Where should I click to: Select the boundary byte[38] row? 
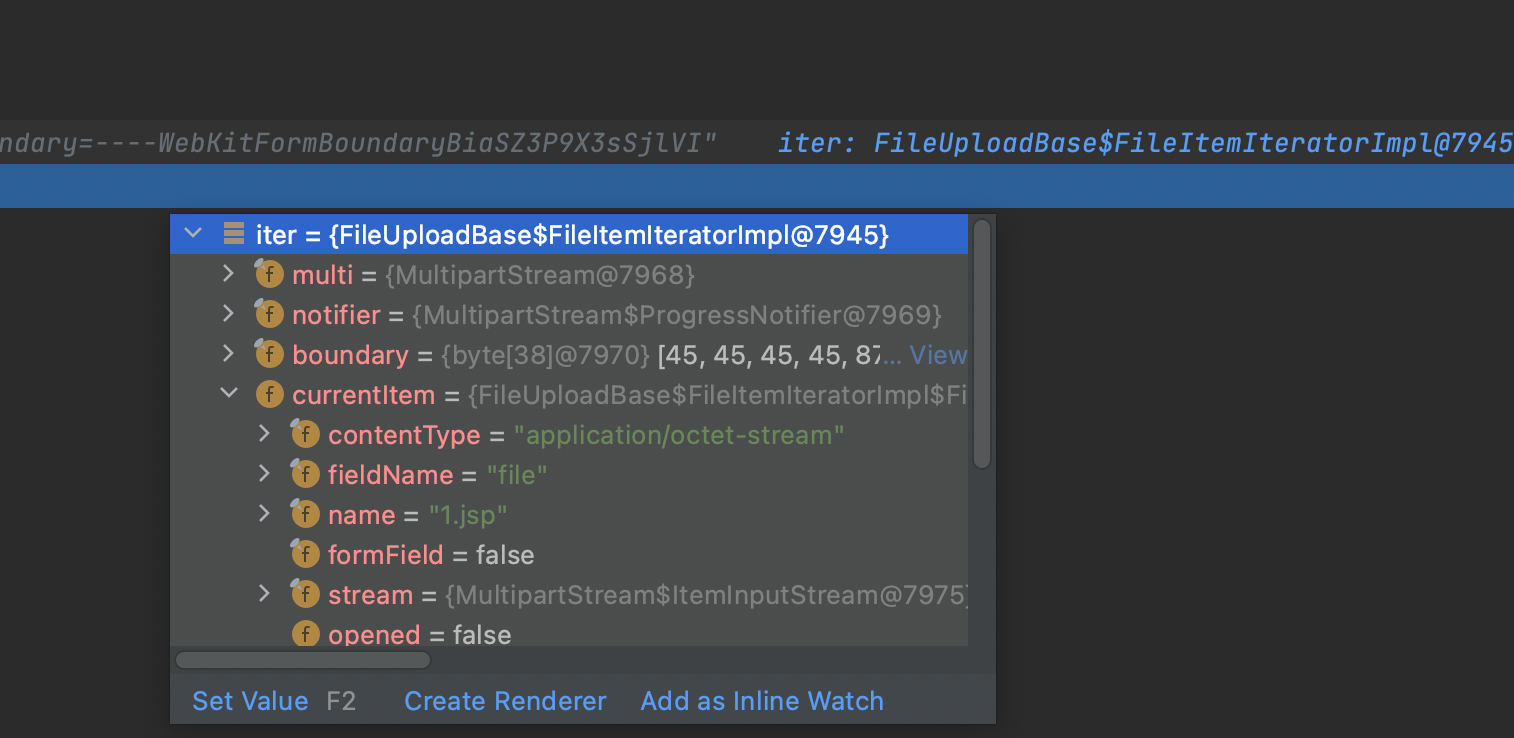pos(569,354)
